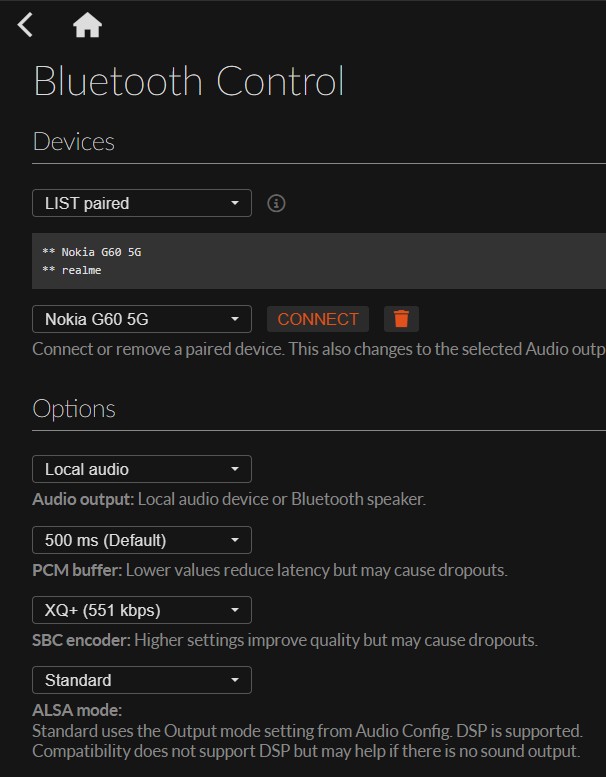This screenshot has width=606, height=777.
Task: Open the XQ+ SBC encoder dropdown
Action: point(142,610)
